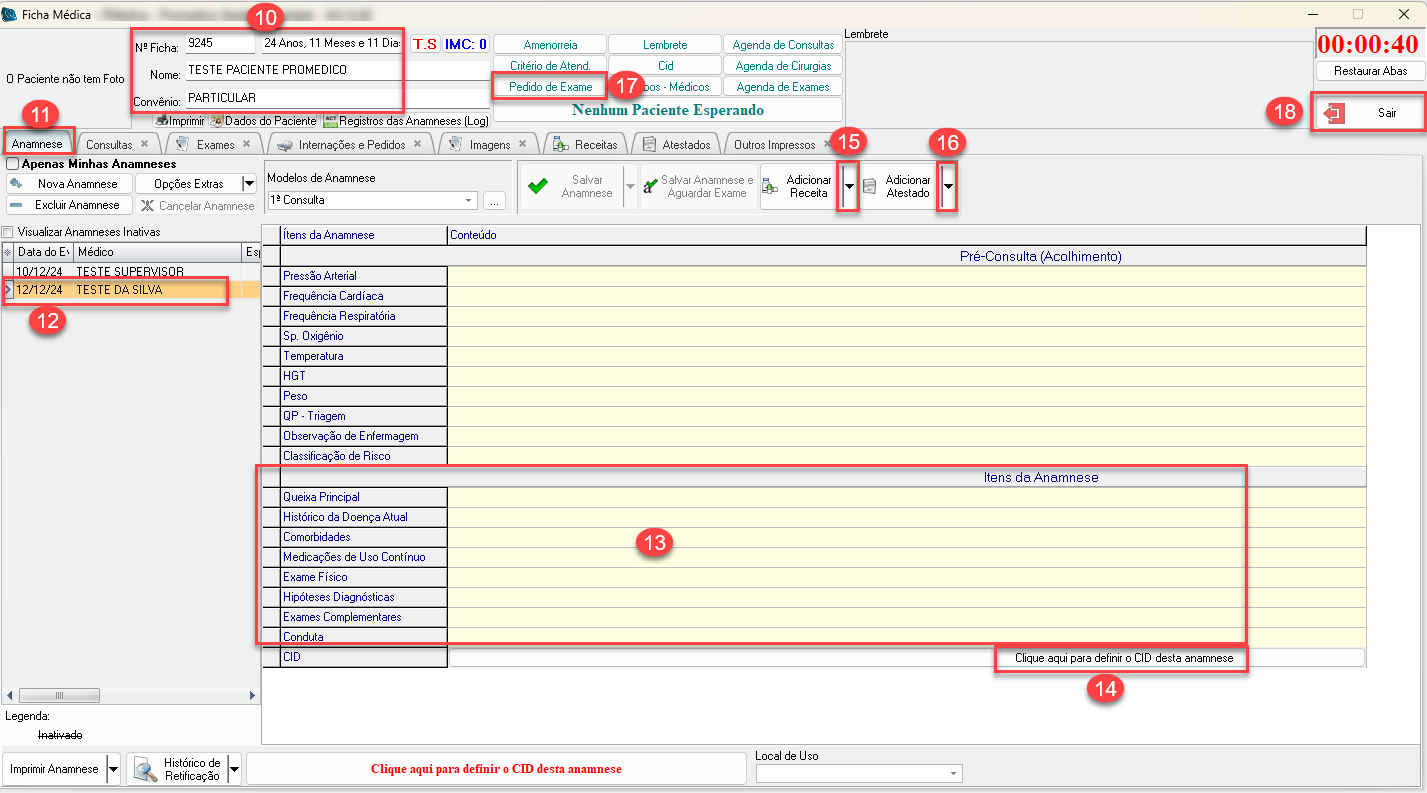This screenshot has height=793, width=1427.
Task: Open the Internações e Pedidos tab
Action: [352, 144]
